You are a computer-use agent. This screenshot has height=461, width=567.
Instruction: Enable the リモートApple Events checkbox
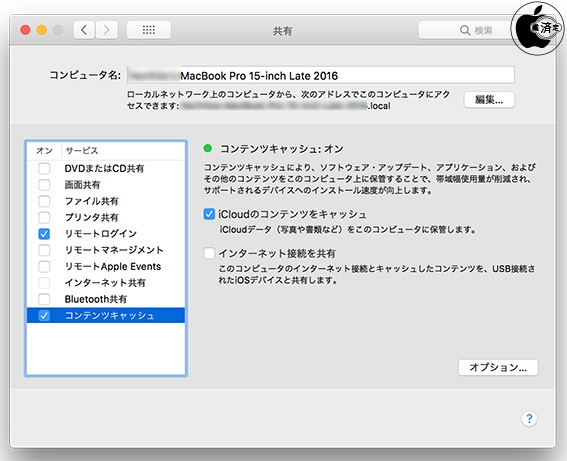(44, 266)
